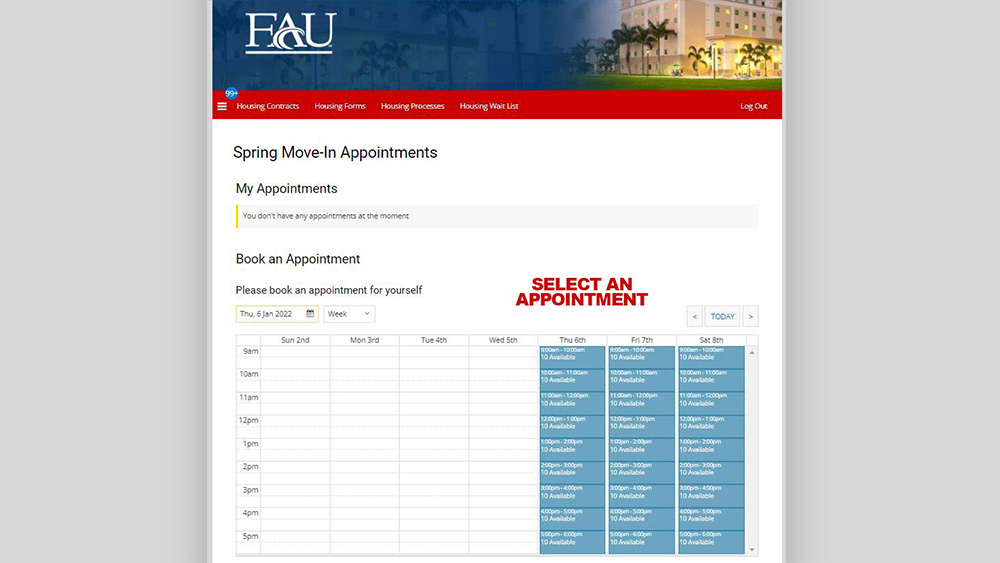Go to previous week arrow

click(695, 317)
